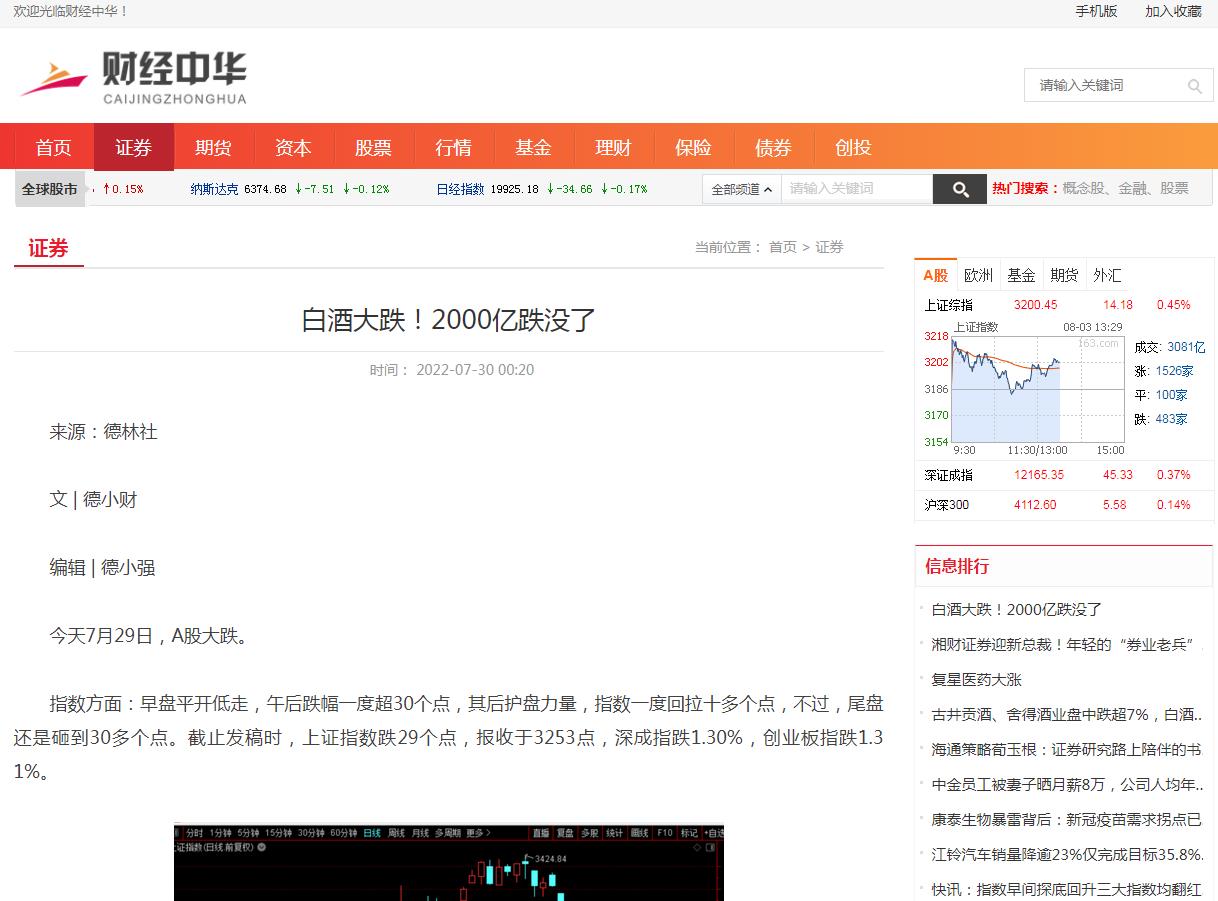
Task: Open ranked article 白酒大跌！2000亿跌没了
Action: pyautogui.click(x=1017, y=609)
